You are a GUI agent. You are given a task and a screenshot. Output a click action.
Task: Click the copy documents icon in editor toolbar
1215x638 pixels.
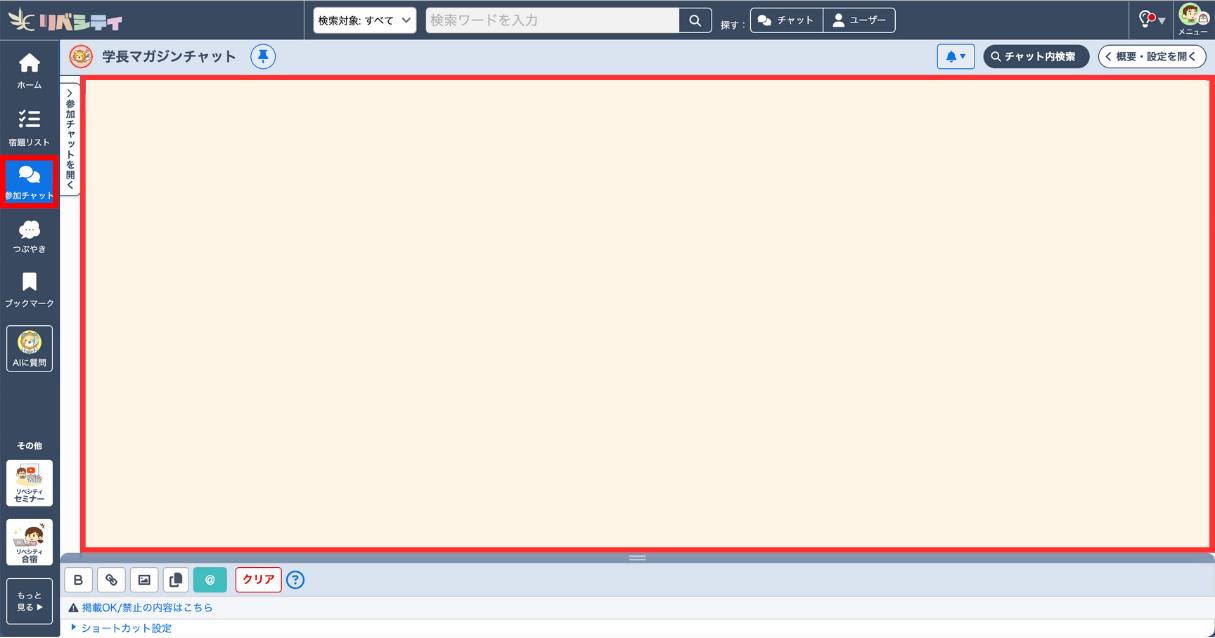click(176, 579)
